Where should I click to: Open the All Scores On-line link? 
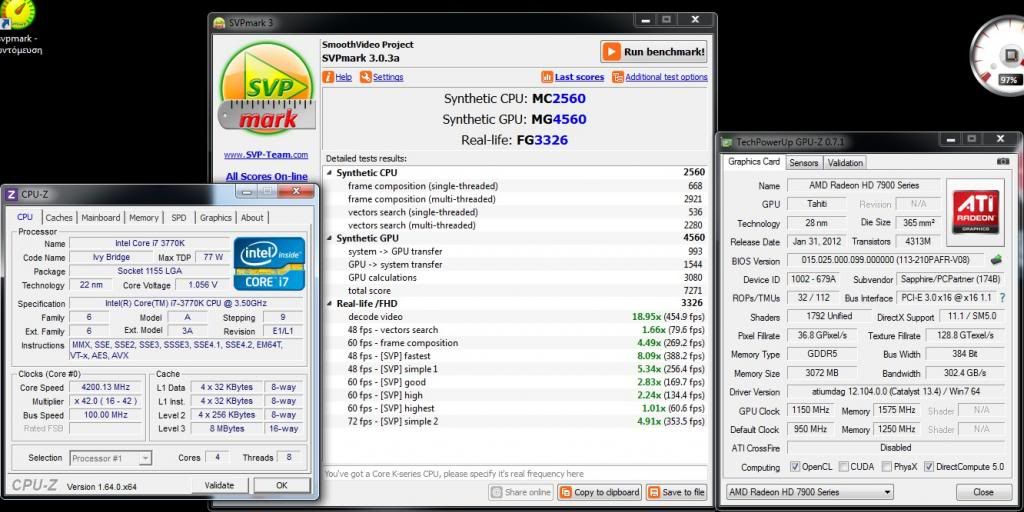pos(266,176)
